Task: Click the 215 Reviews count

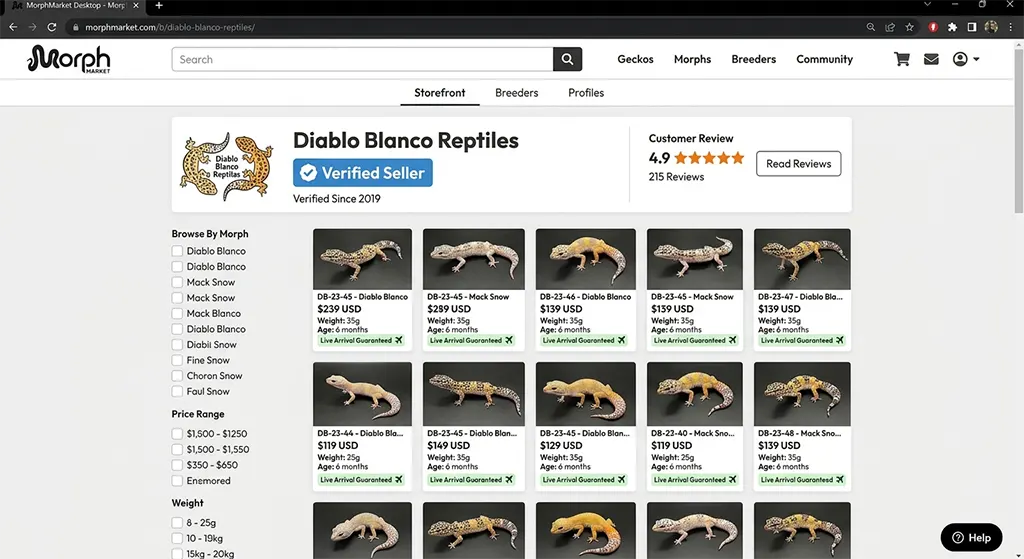Action: click(676, 177)
